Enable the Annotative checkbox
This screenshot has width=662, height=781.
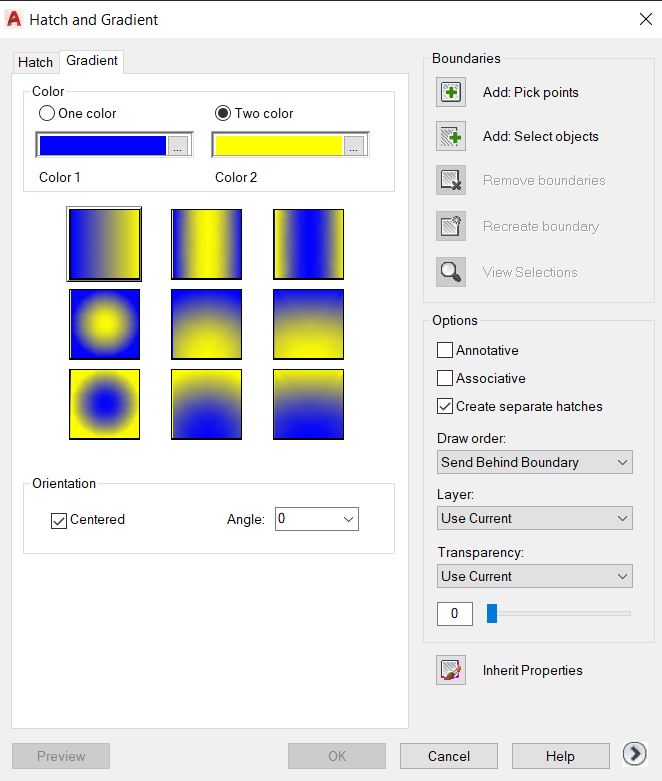(x=445, y=350)
